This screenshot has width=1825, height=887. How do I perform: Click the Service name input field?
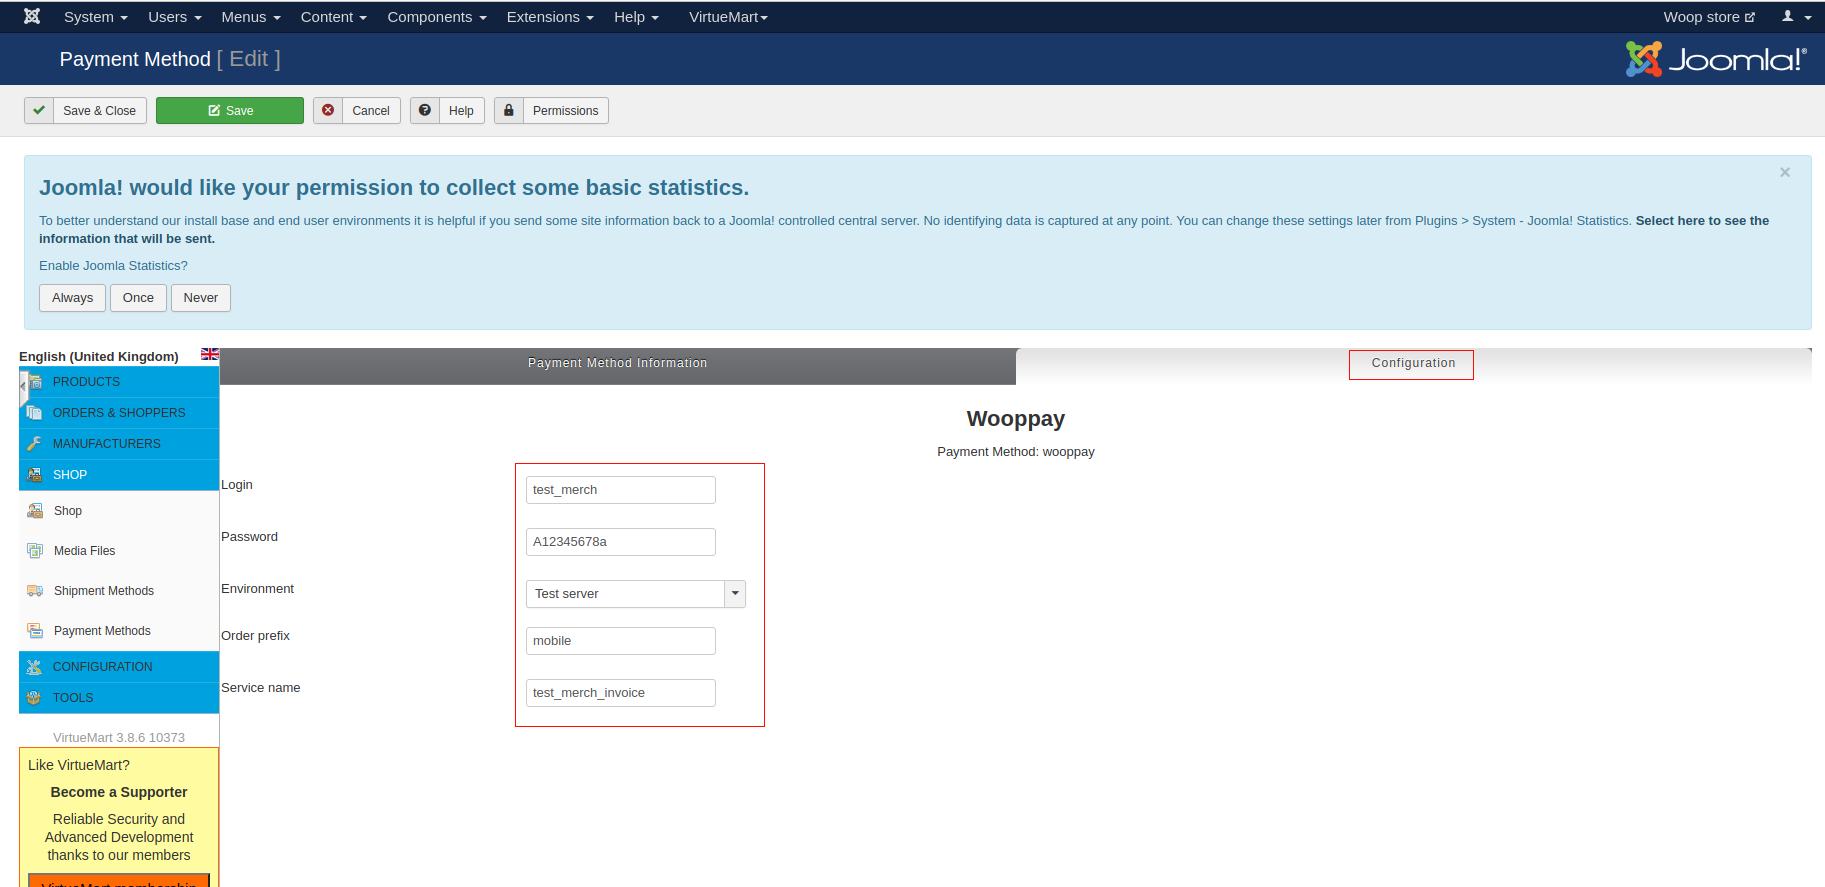pyautogui.click(x=621, y=693)
